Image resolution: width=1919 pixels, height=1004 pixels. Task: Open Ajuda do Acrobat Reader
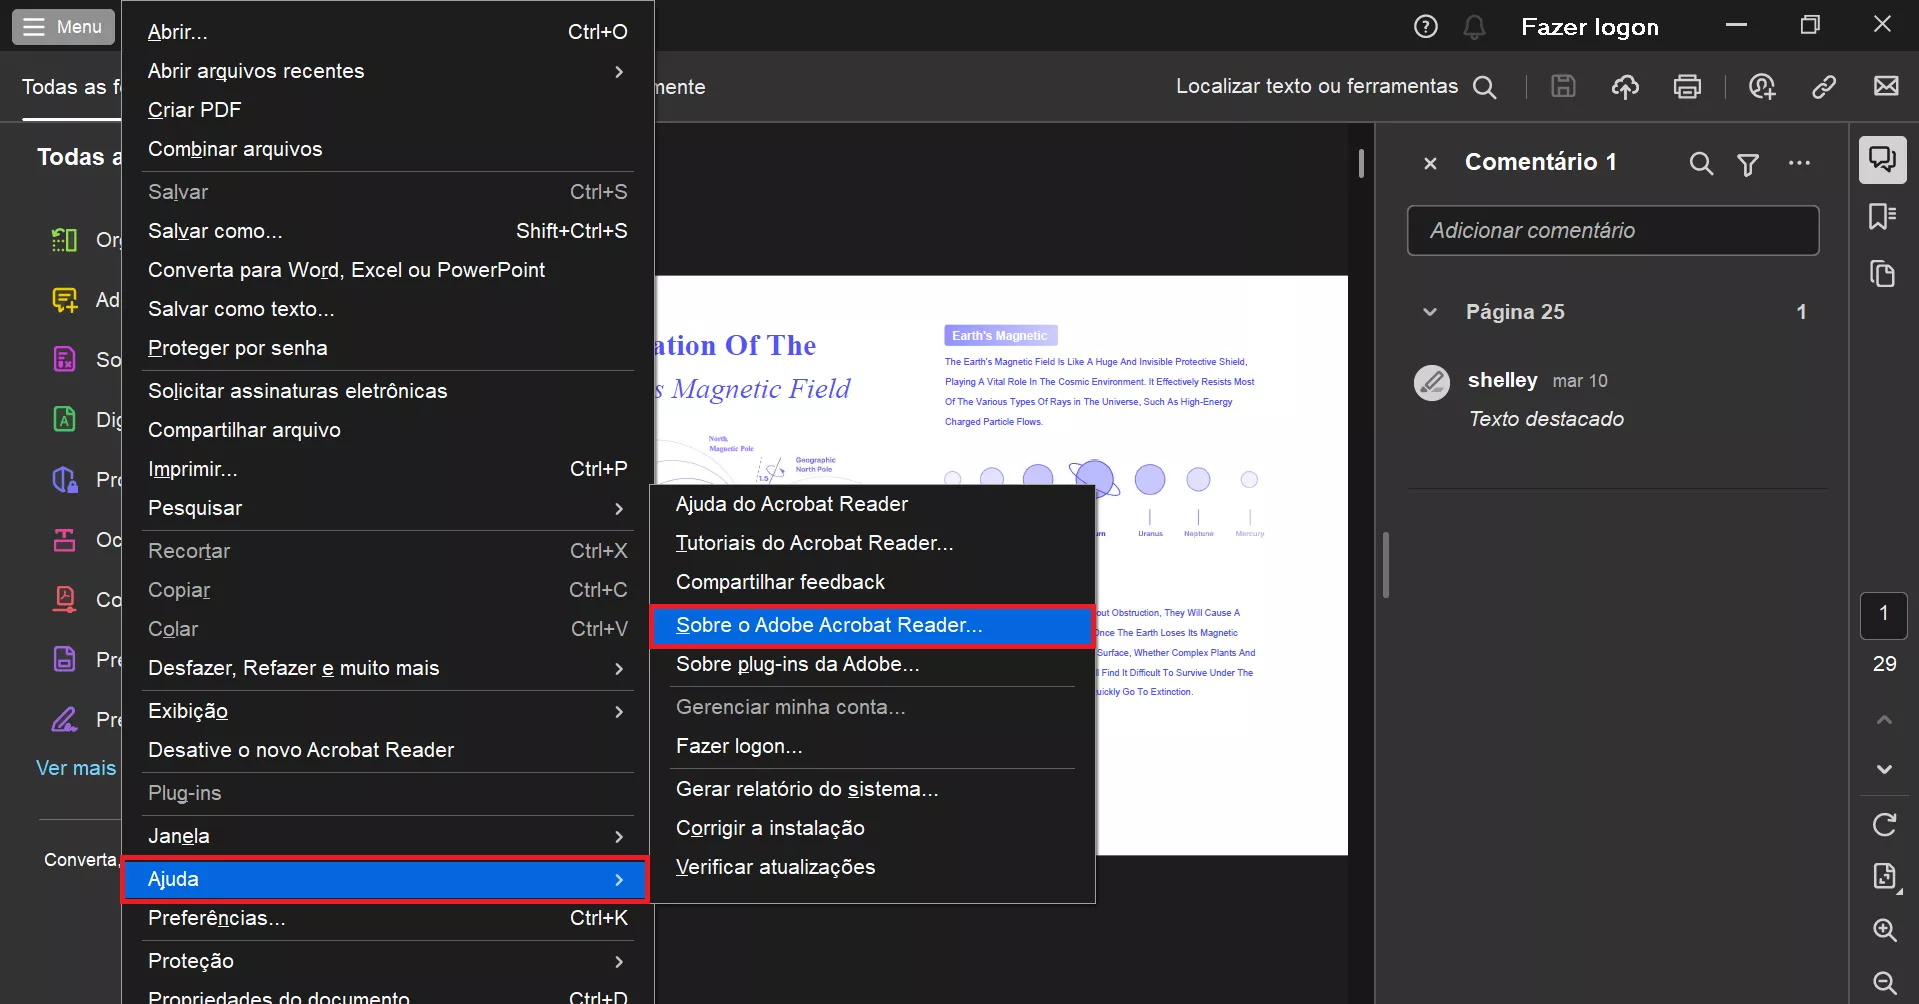(x=872, y=504)
